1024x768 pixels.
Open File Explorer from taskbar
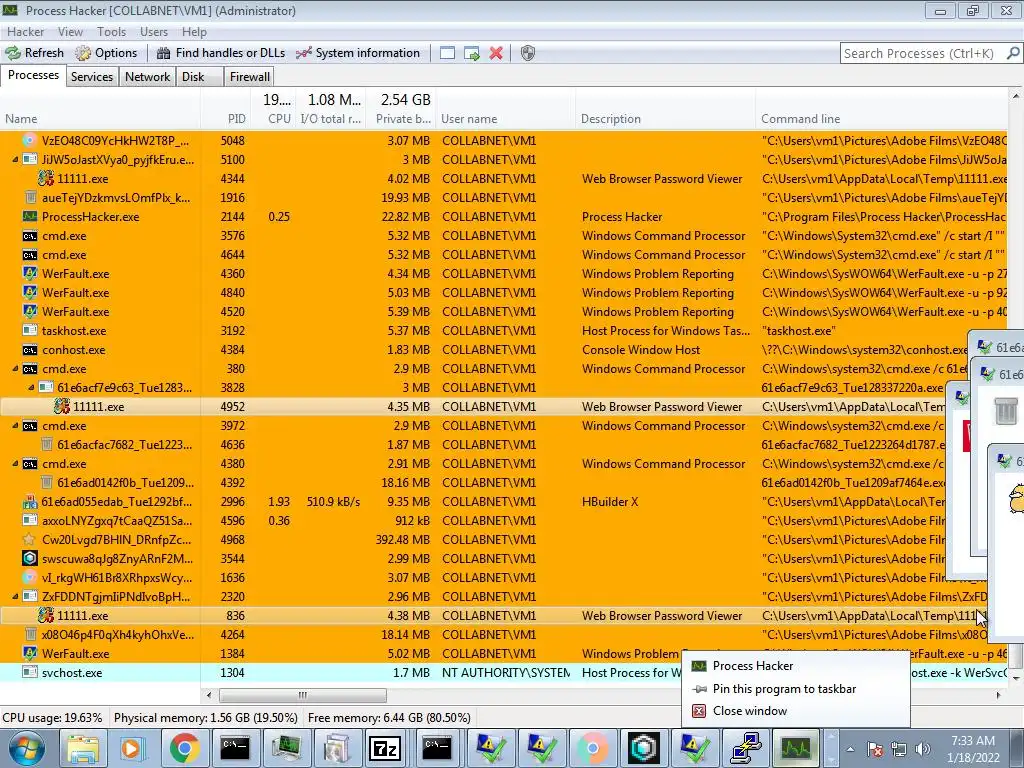tap(83, 748)
